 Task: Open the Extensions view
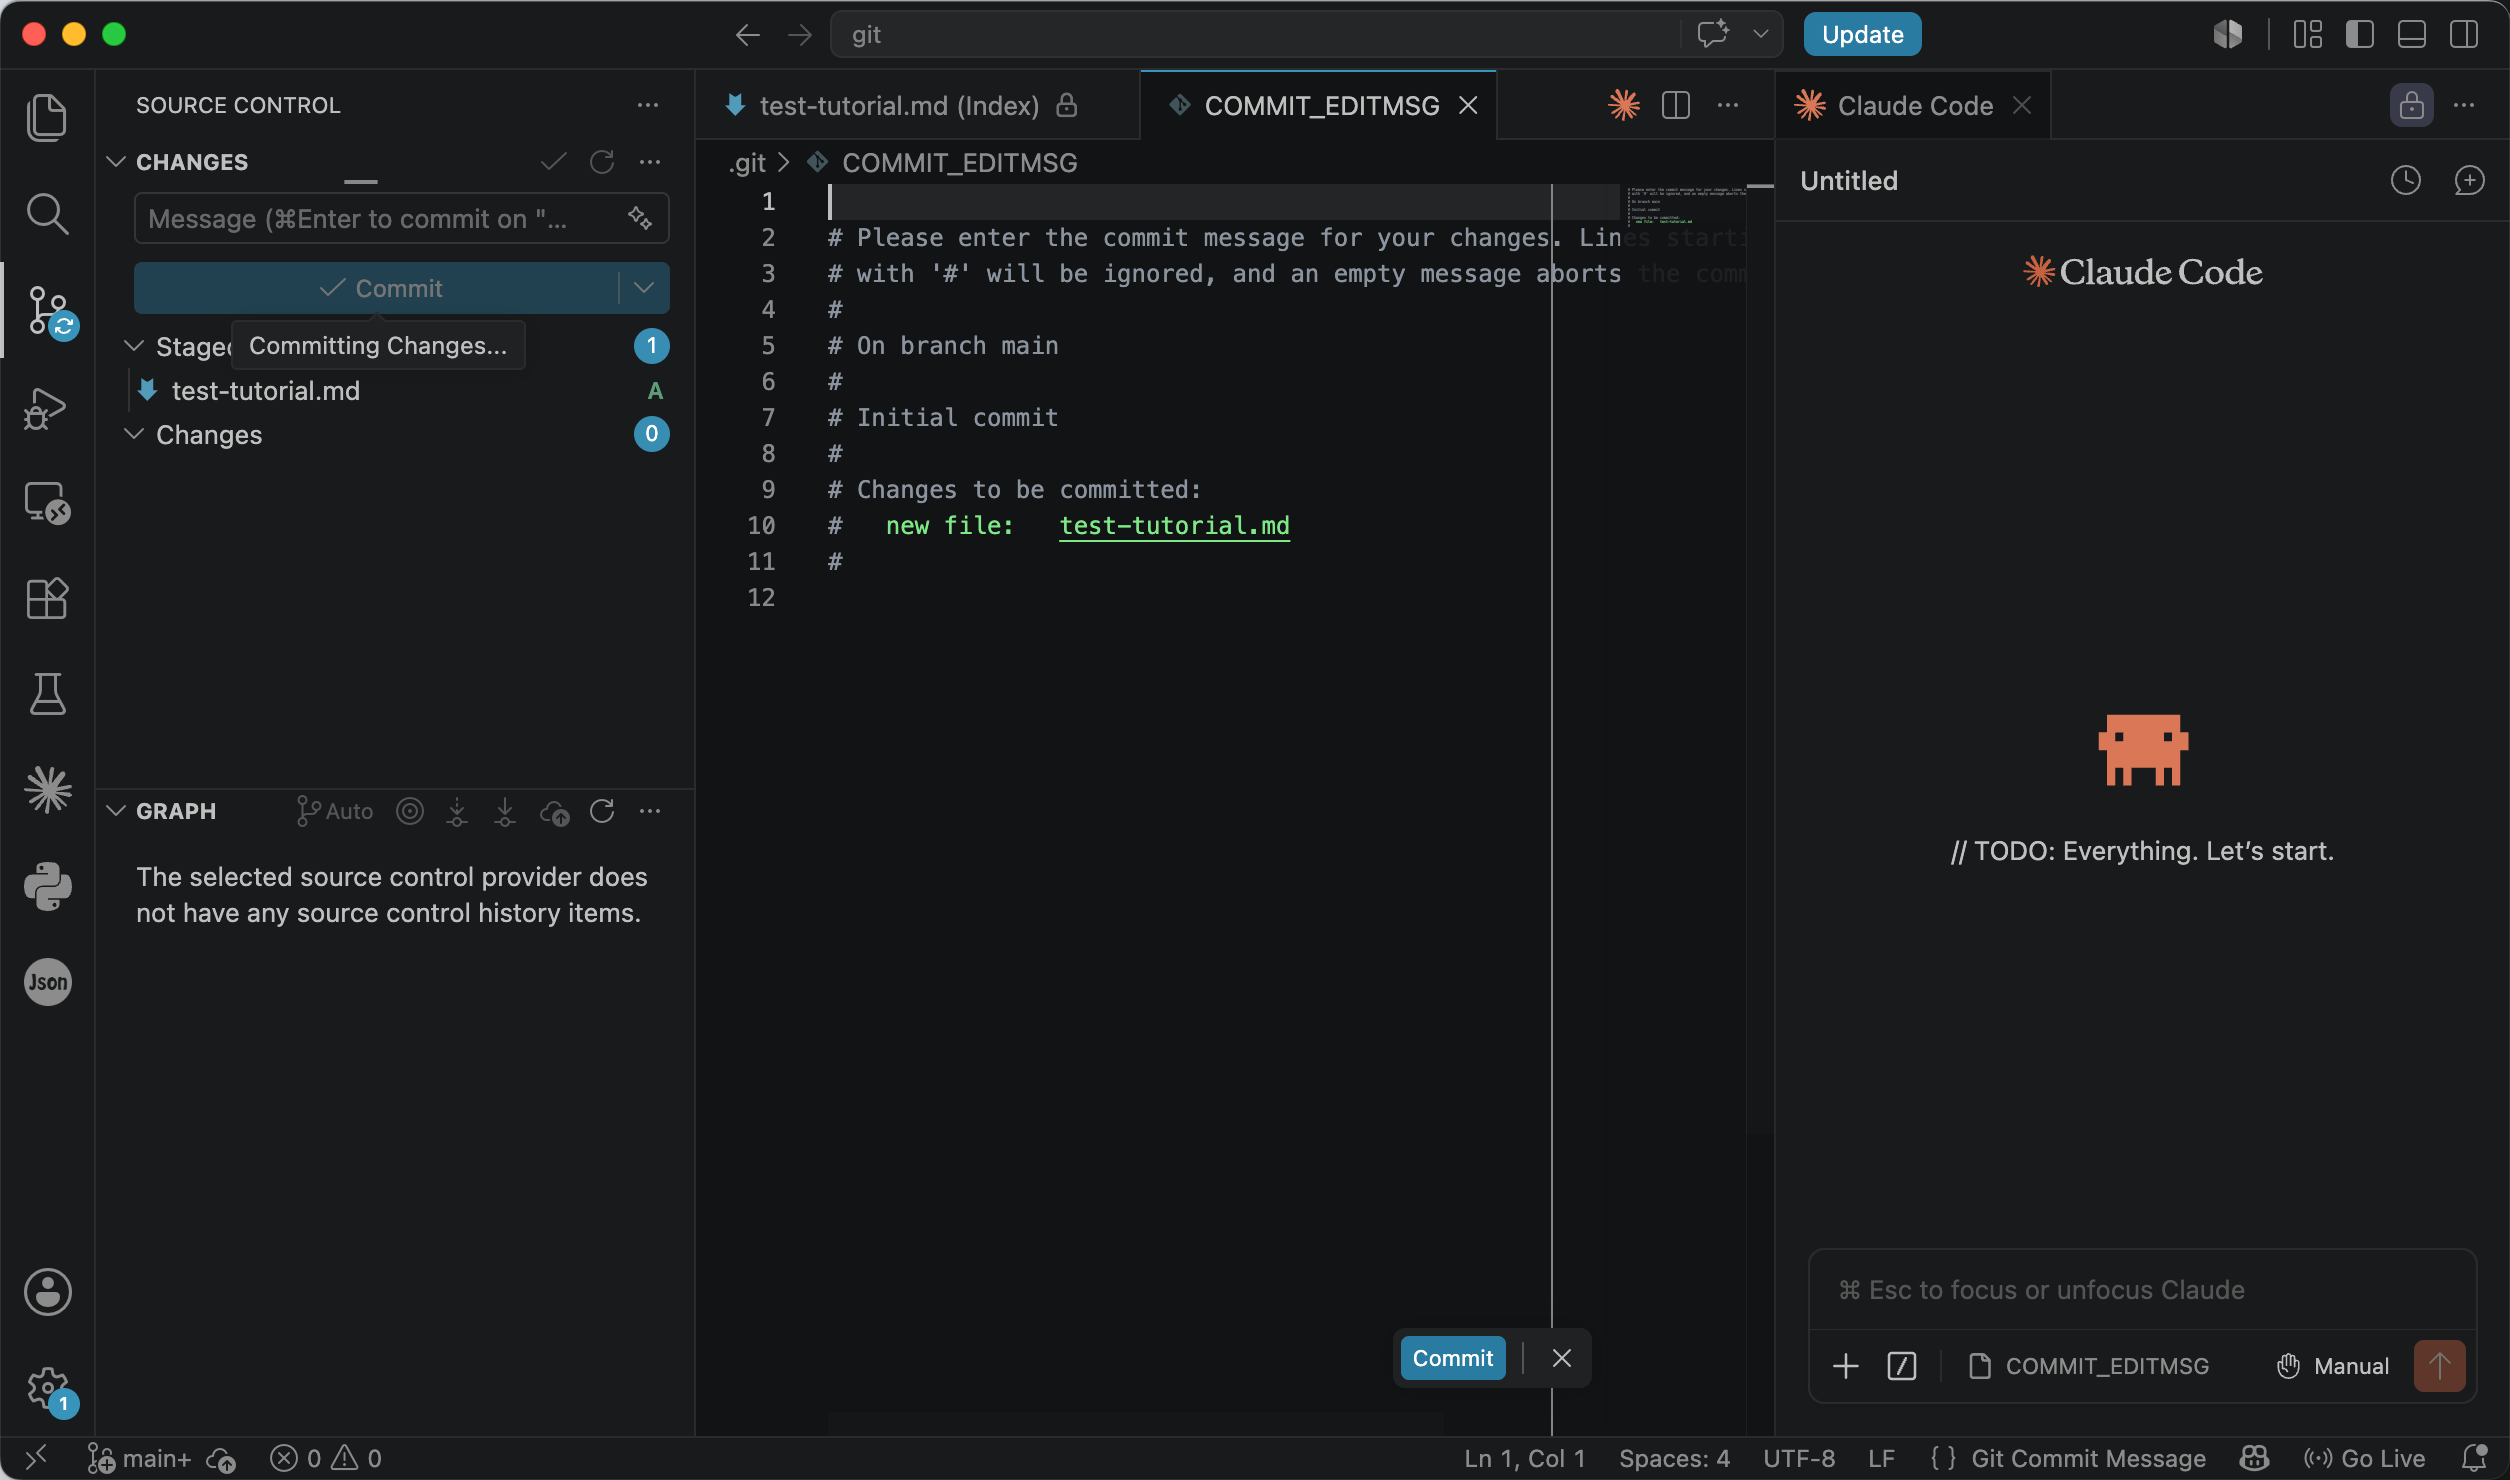[47, 599]
